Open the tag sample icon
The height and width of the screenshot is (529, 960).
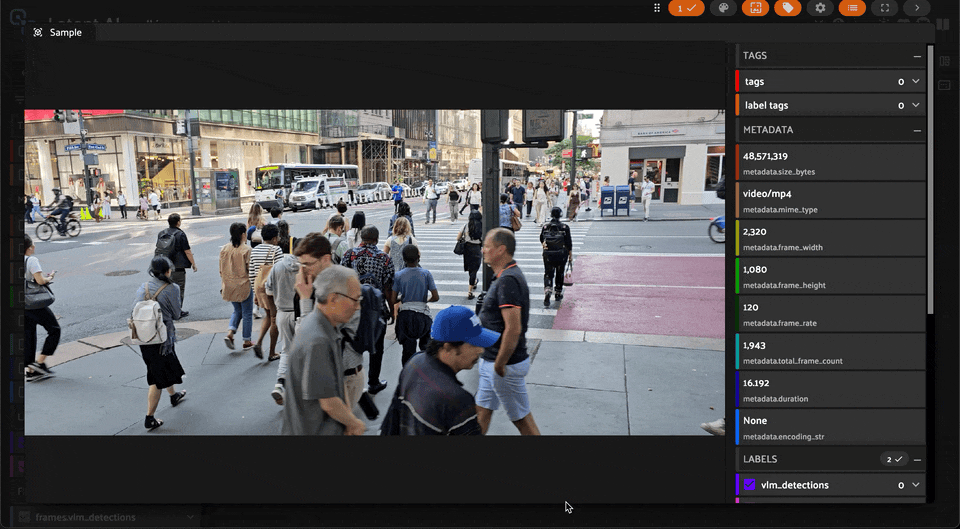pos(788,8)
